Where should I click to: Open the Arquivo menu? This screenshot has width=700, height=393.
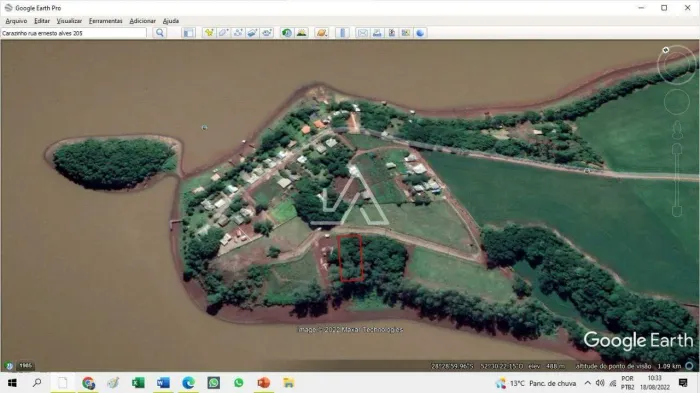(x=16, y=21)
